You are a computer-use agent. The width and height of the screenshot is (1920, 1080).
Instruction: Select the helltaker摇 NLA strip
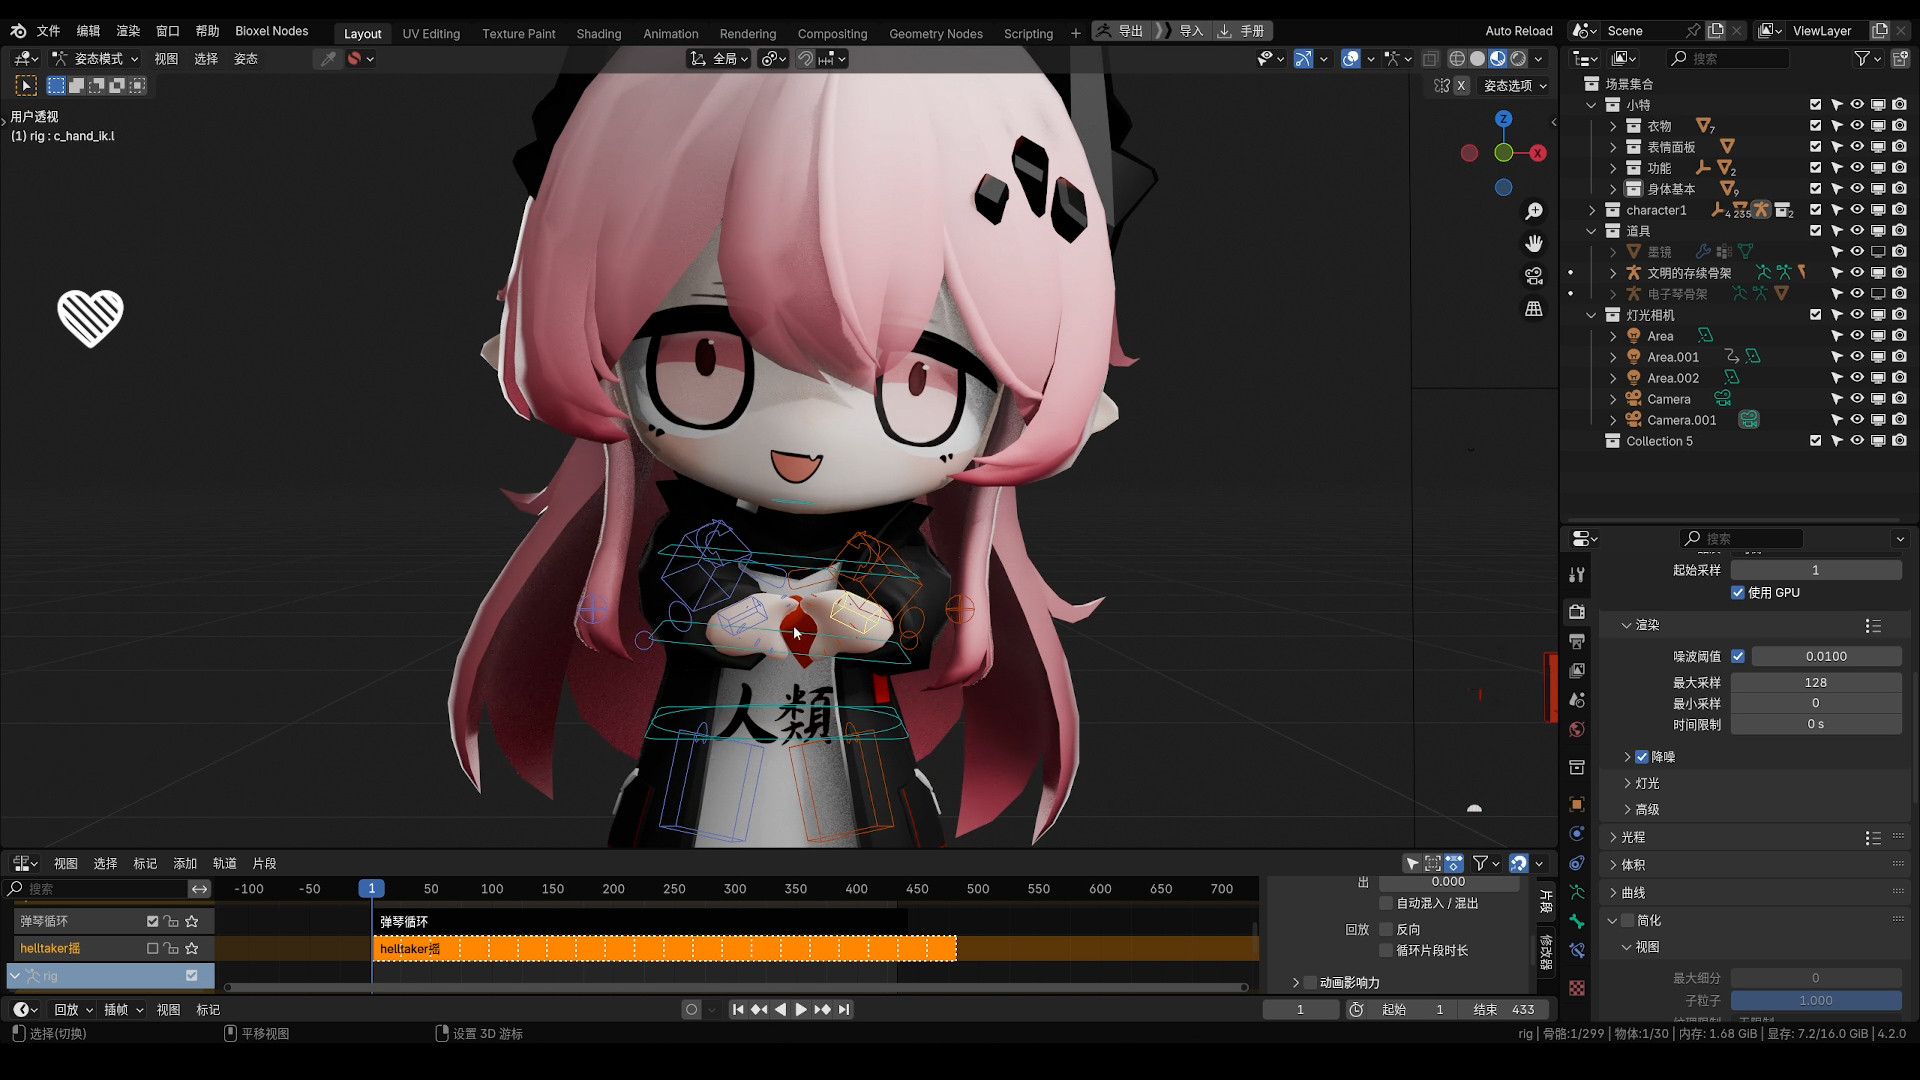pos(664,948)
